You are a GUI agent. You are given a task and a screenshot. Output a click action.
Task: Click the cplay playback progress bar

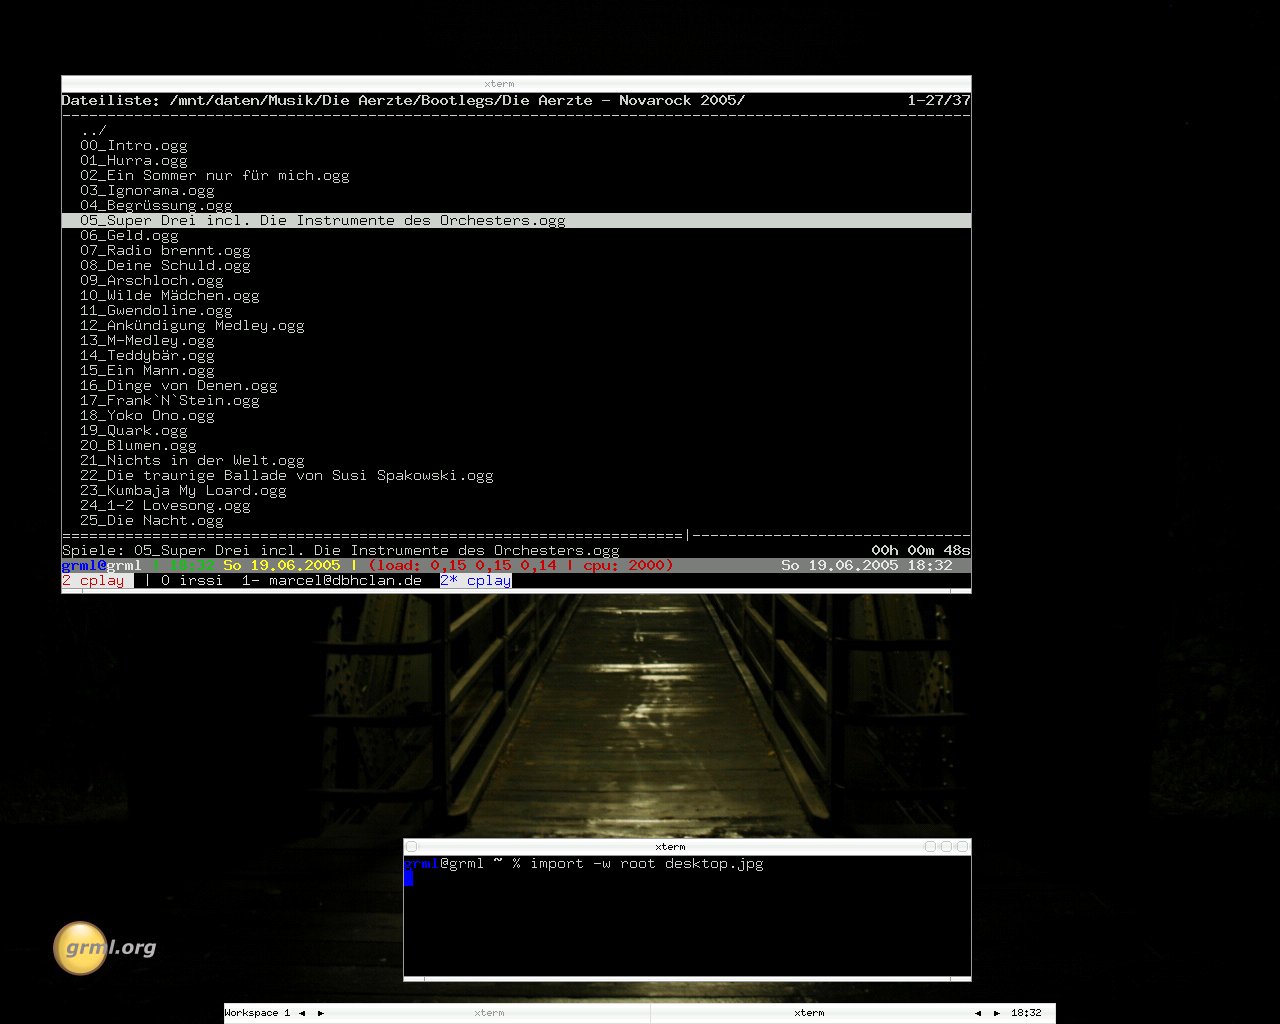click(x=516, y=535)
